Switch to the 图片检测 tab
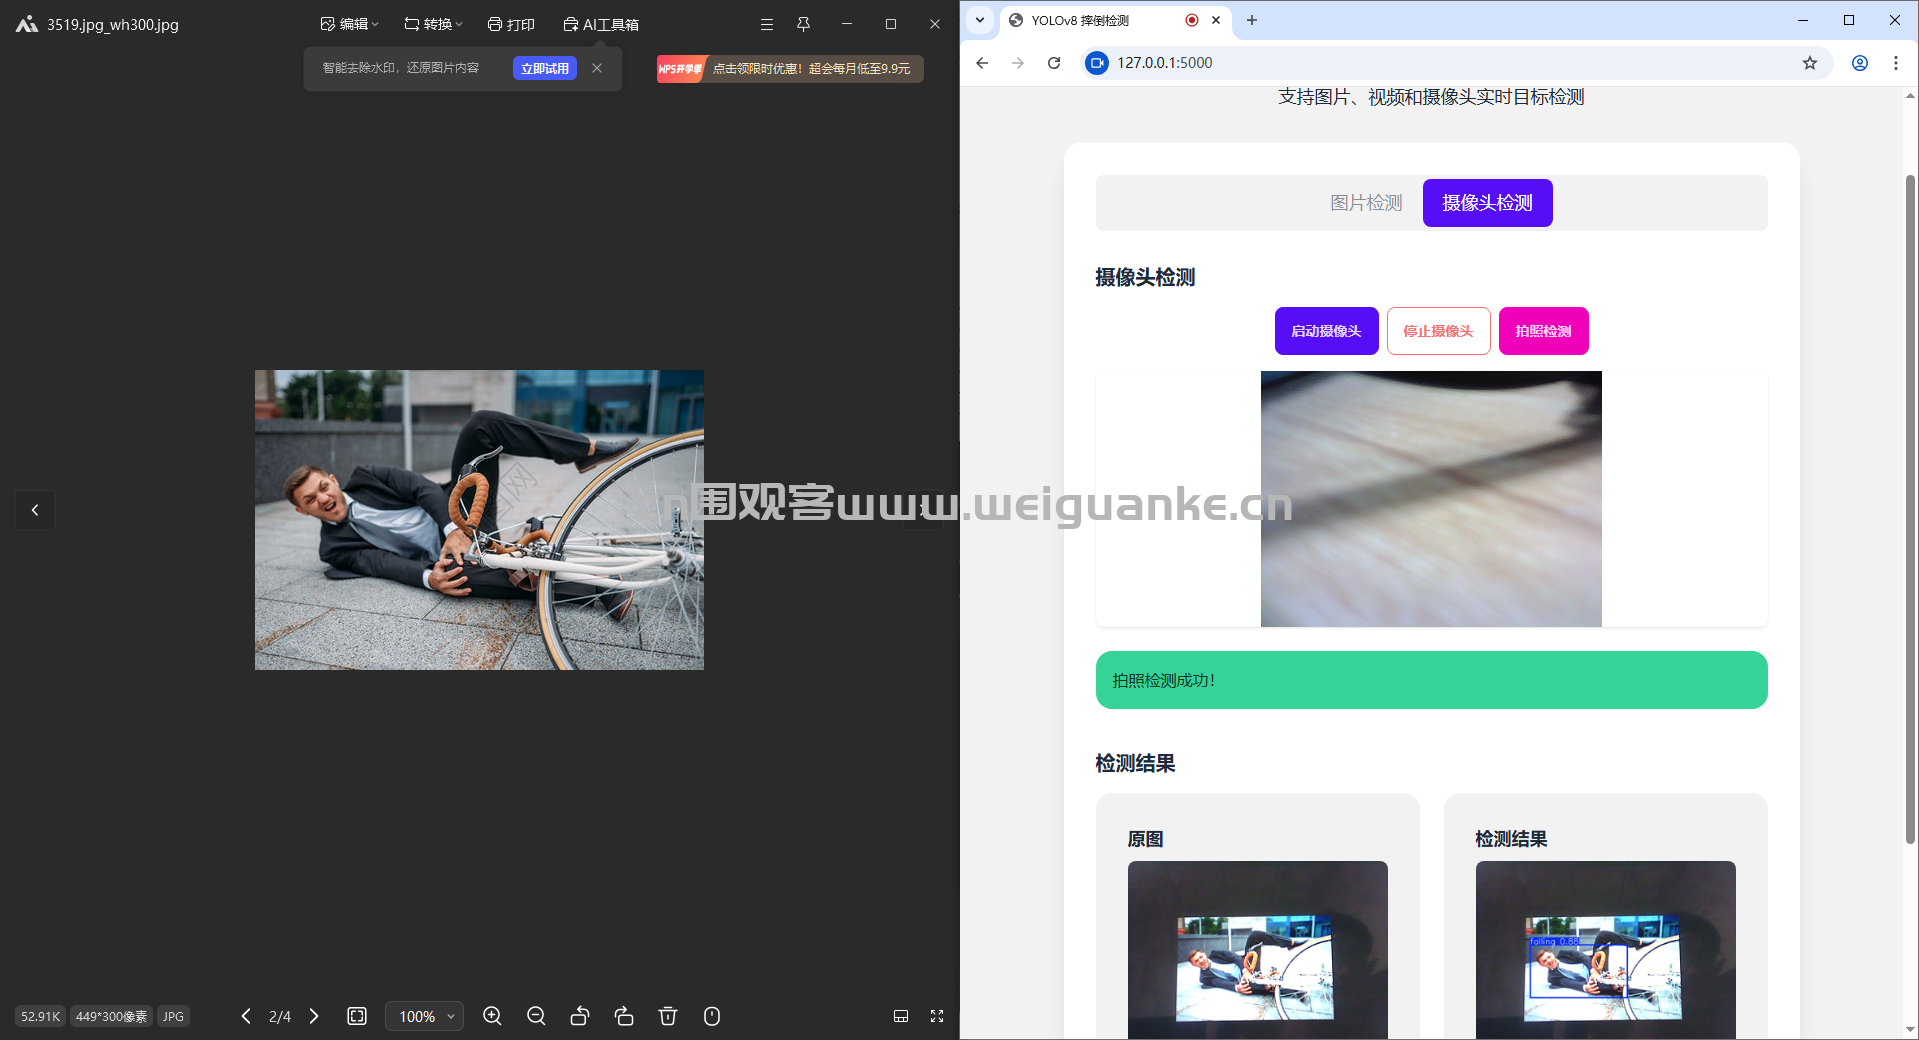The height and width of the screenshot is (1040, 1919). (1365, 203)
